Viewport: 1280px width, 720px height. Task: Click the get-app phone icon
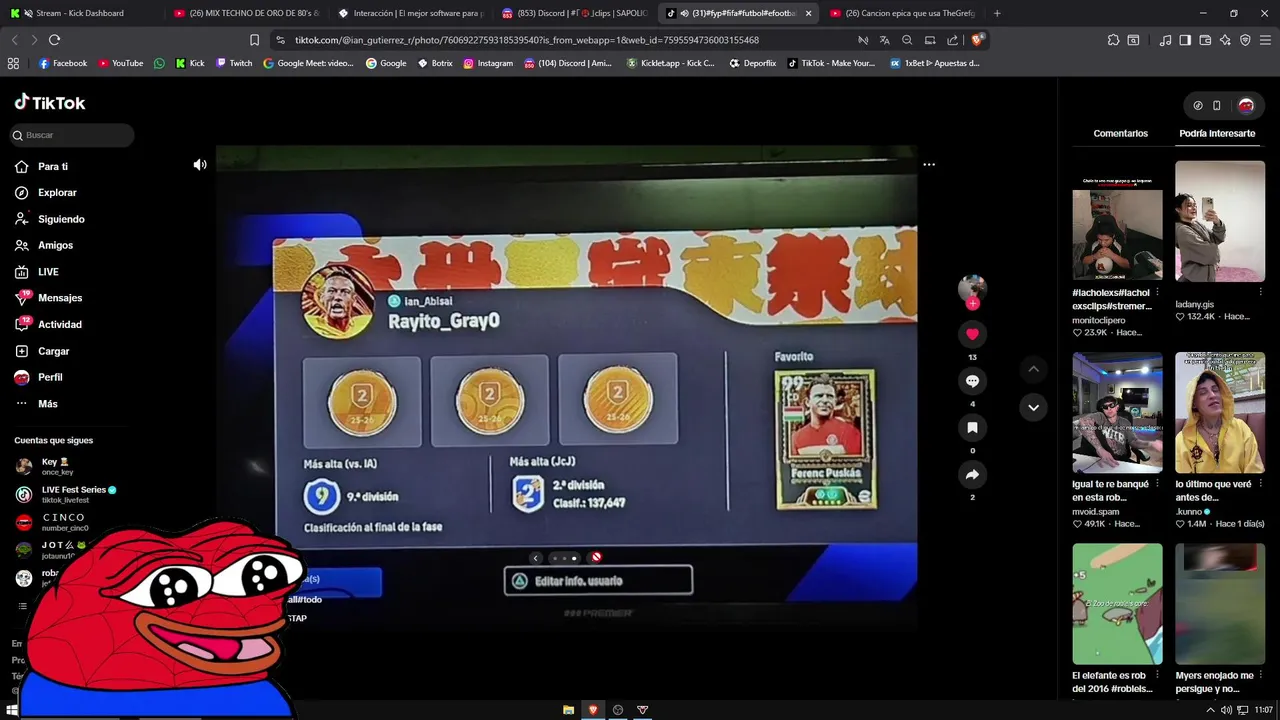pos(1217,105)
